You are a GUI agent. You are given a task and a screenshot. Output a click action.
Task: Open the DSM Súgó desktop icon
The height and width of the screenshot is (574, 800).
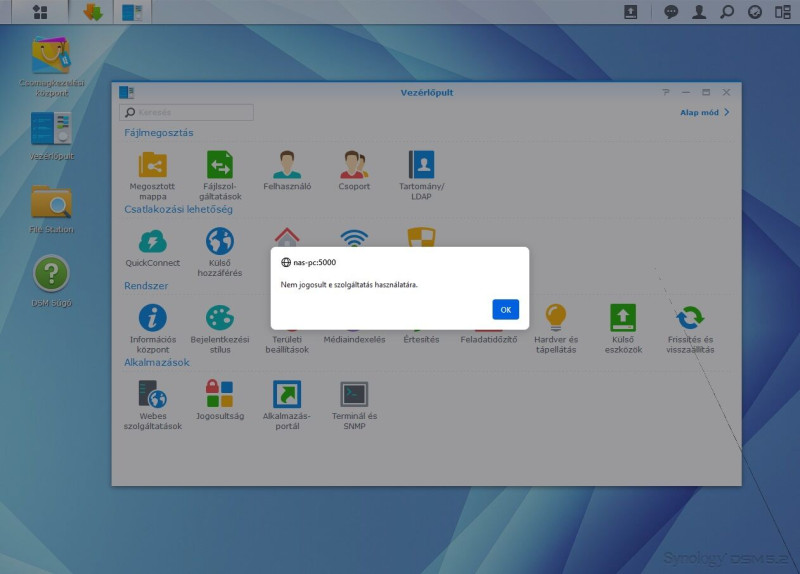[51, 274]
